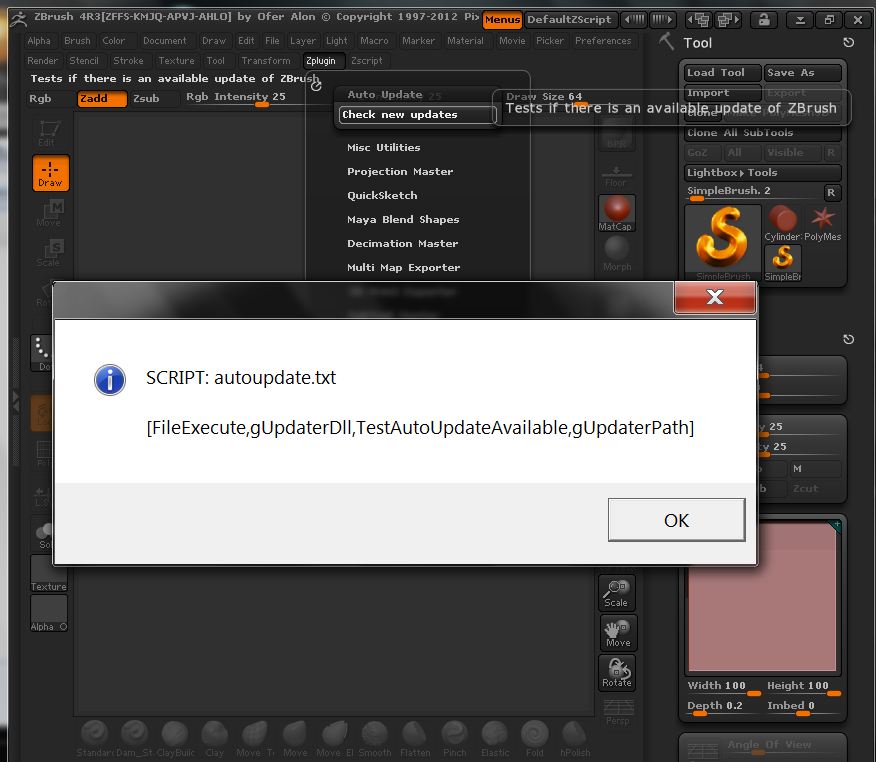This screenshot has width=876, height=762.
Task: Open the Texture slot thumbnail
Action: 49,573
